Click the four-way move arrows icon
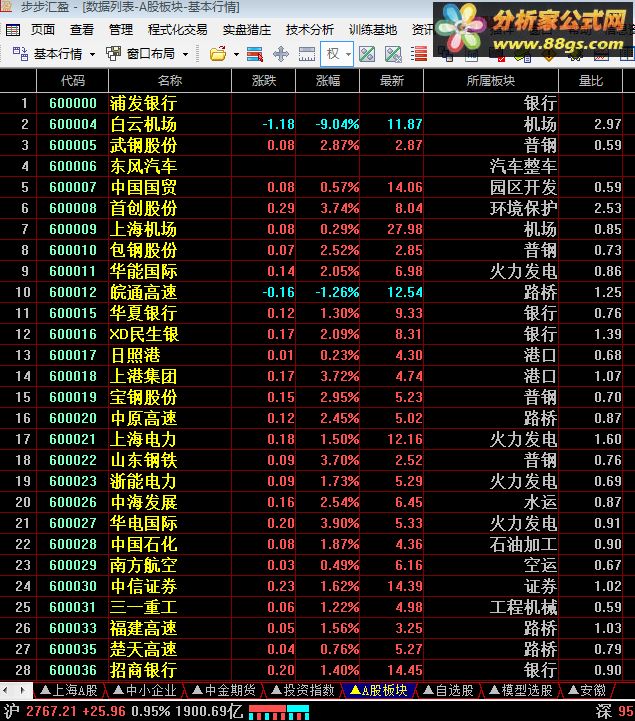This screenshot has width=635, height=721. click(280, 54)
